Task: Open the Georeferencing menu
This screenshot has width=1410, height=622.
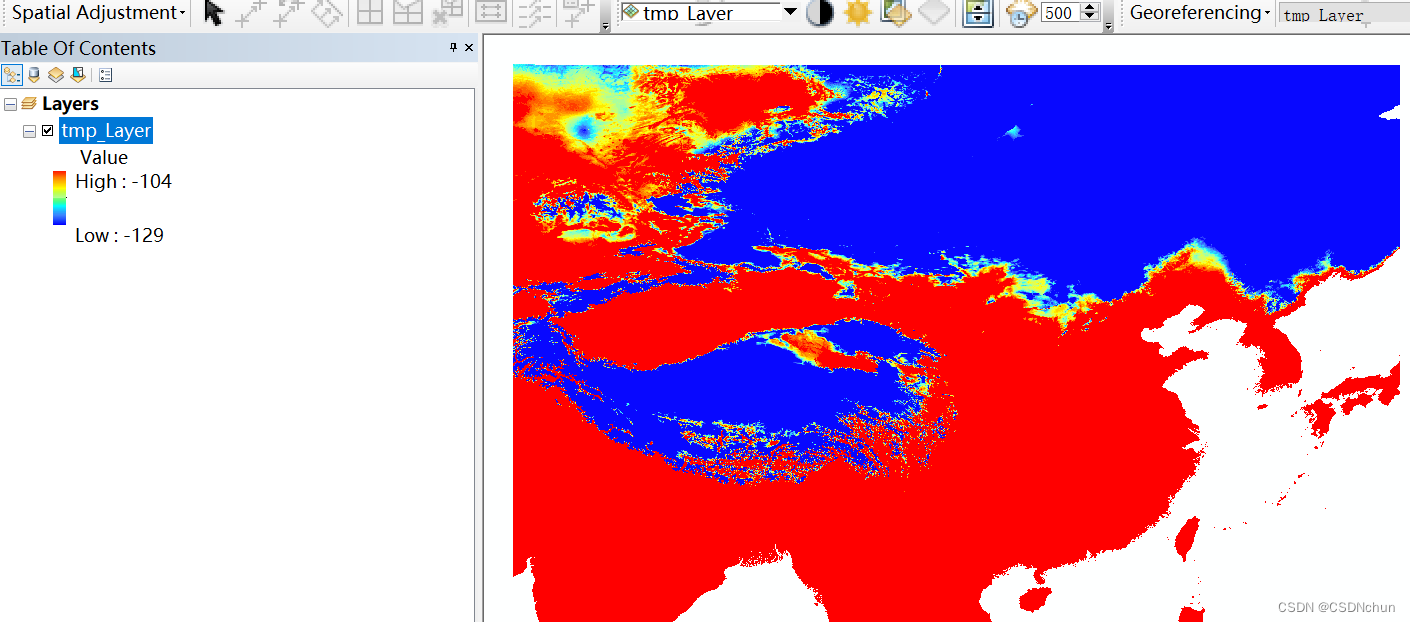Action: 1196,12
